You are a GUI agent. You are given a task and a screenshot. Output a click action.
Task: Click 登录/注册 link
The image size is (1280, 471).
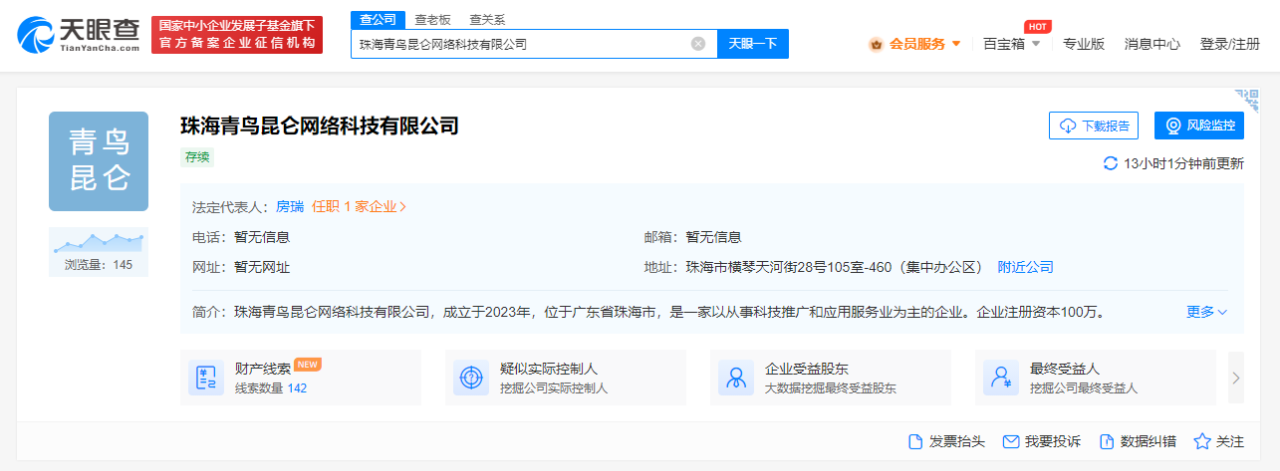coord(1230,44)
